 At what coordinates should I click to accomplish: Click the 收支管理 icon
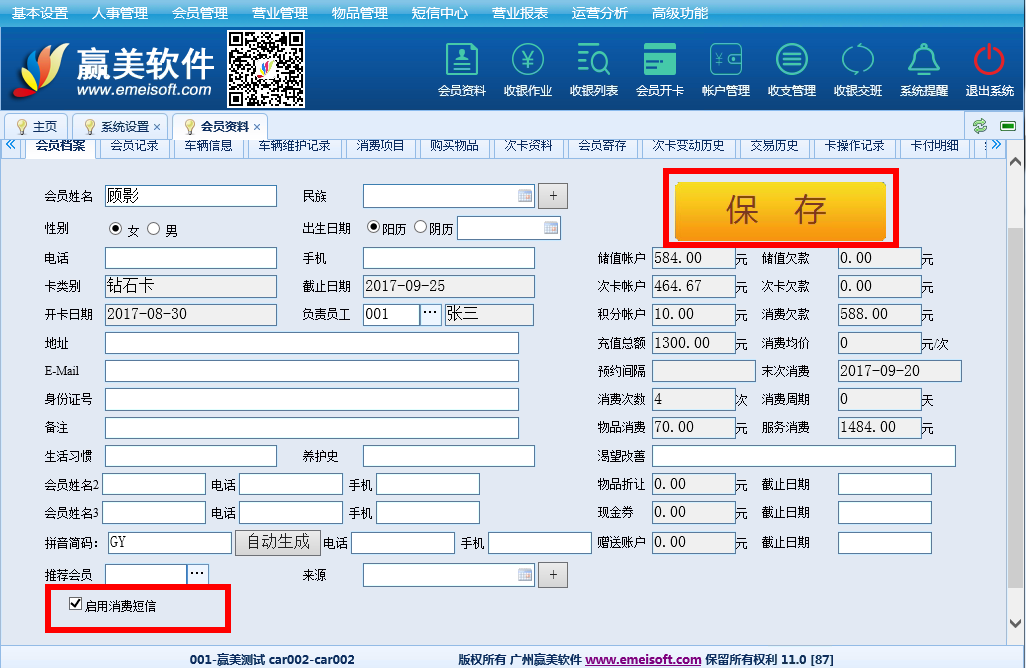coord(791,68)
